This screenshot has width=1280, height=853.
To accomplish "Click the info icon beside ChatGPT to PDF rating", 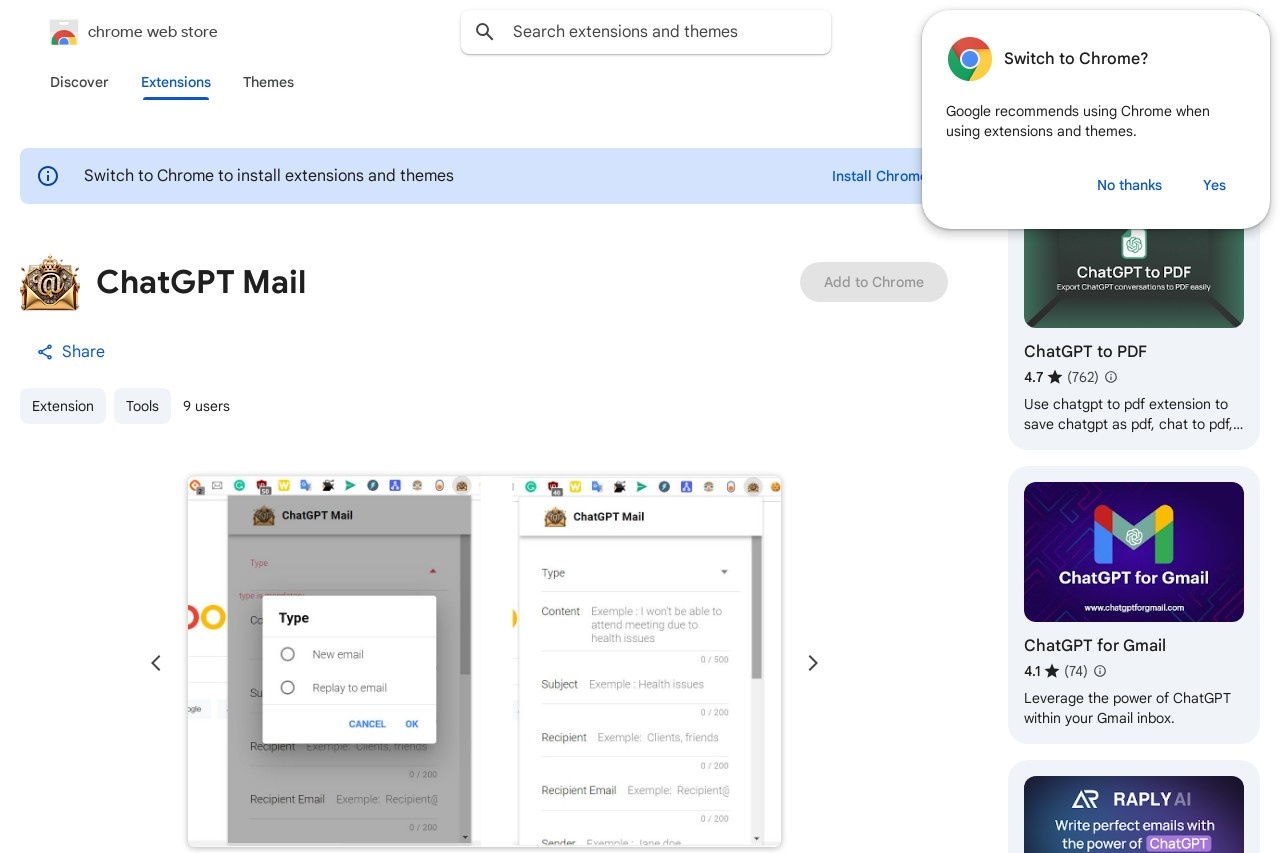I will click(1111, 378).
